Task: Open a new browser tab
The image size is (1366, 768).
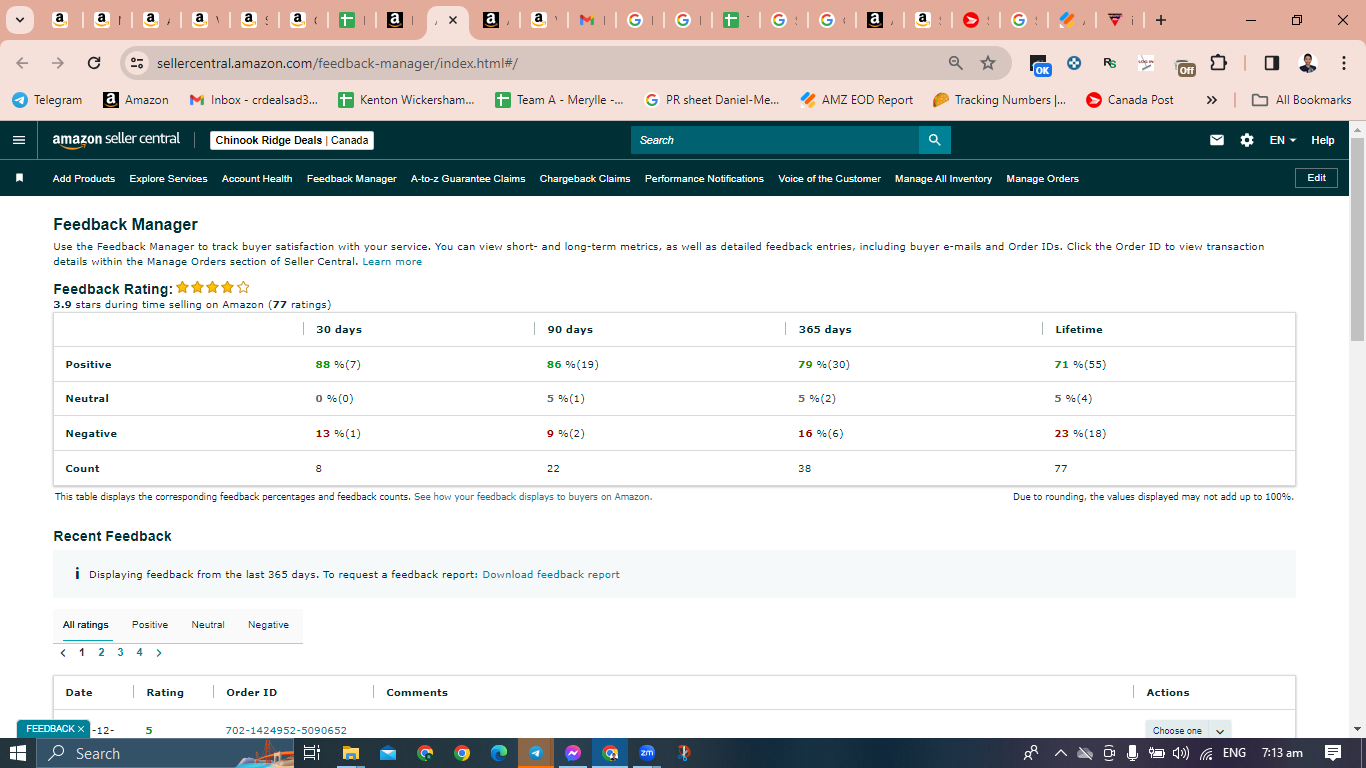Action: [1160, 20]
